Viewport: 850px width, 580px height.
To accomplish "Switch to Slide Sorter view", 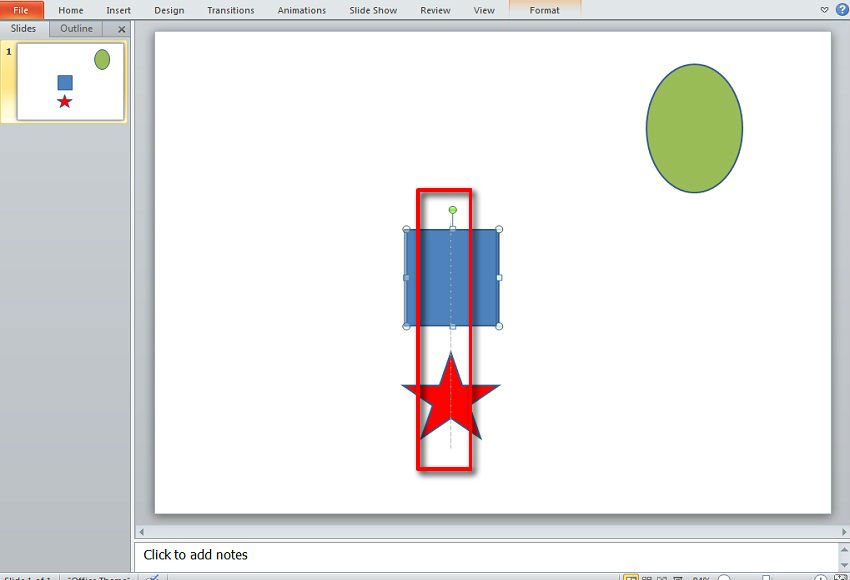I will click(x=648, y=575).
